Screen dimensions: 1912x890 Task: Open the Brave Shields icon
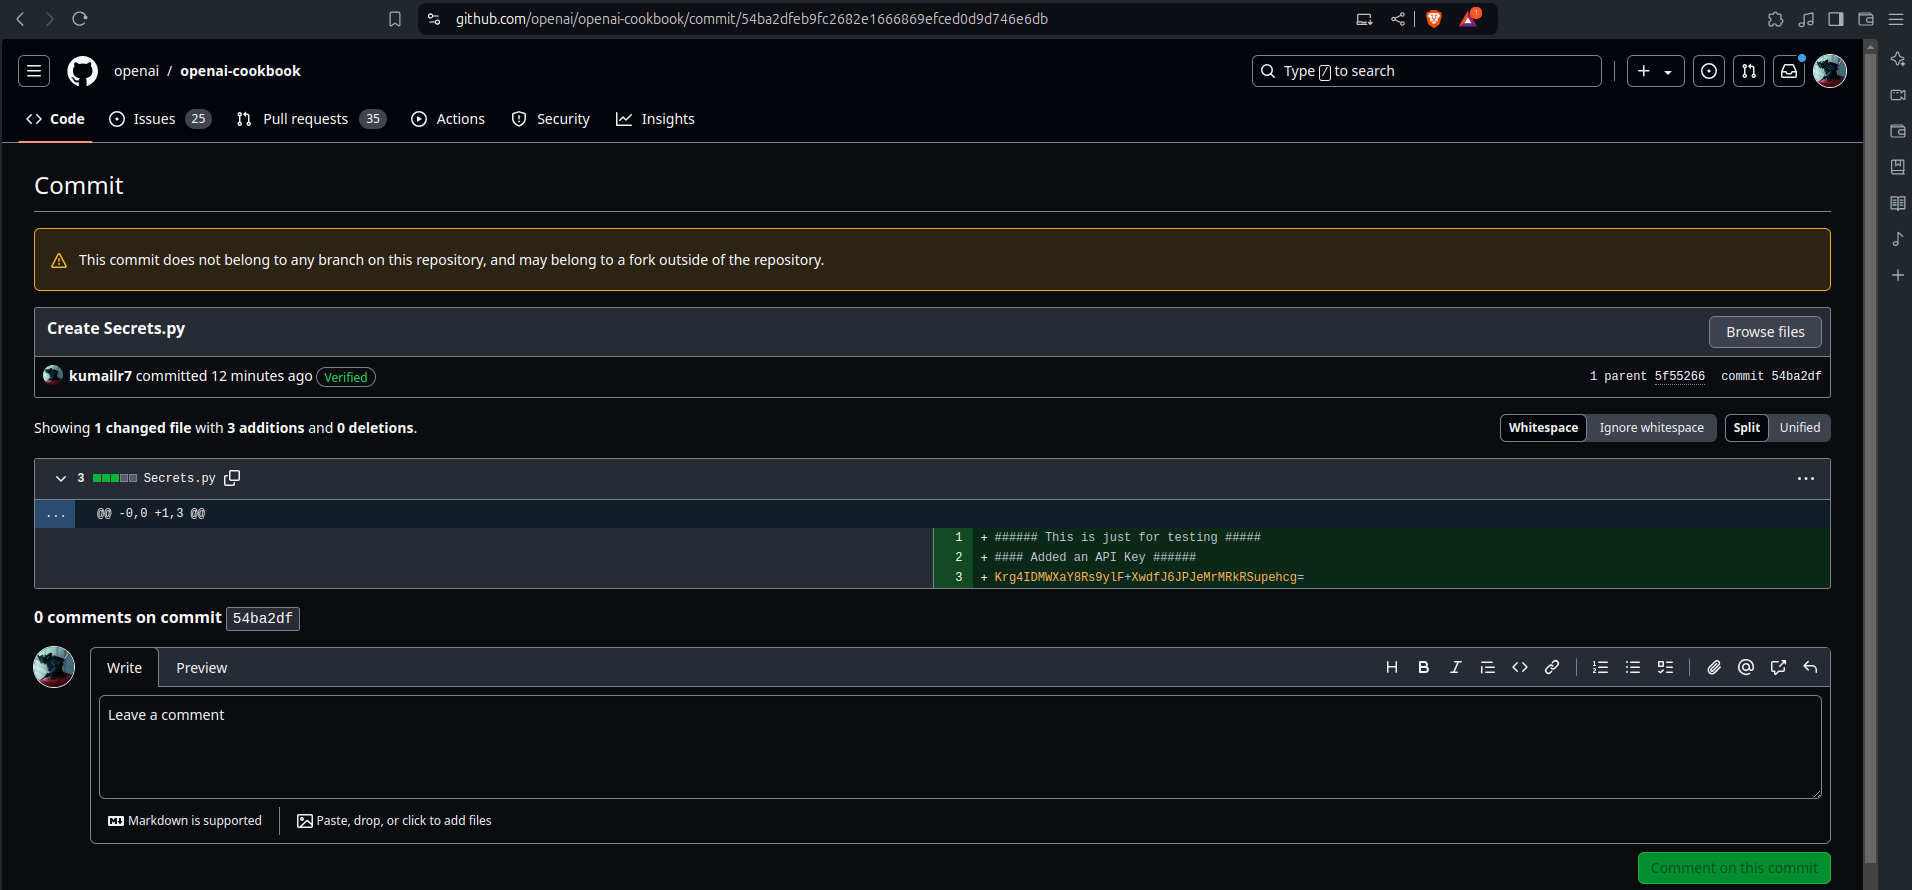tap(1433, 19)
